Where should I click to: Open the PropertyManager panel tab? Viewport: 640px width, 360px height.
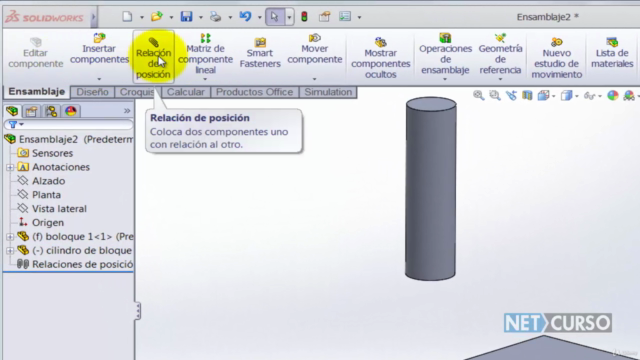tap(31, 111)
